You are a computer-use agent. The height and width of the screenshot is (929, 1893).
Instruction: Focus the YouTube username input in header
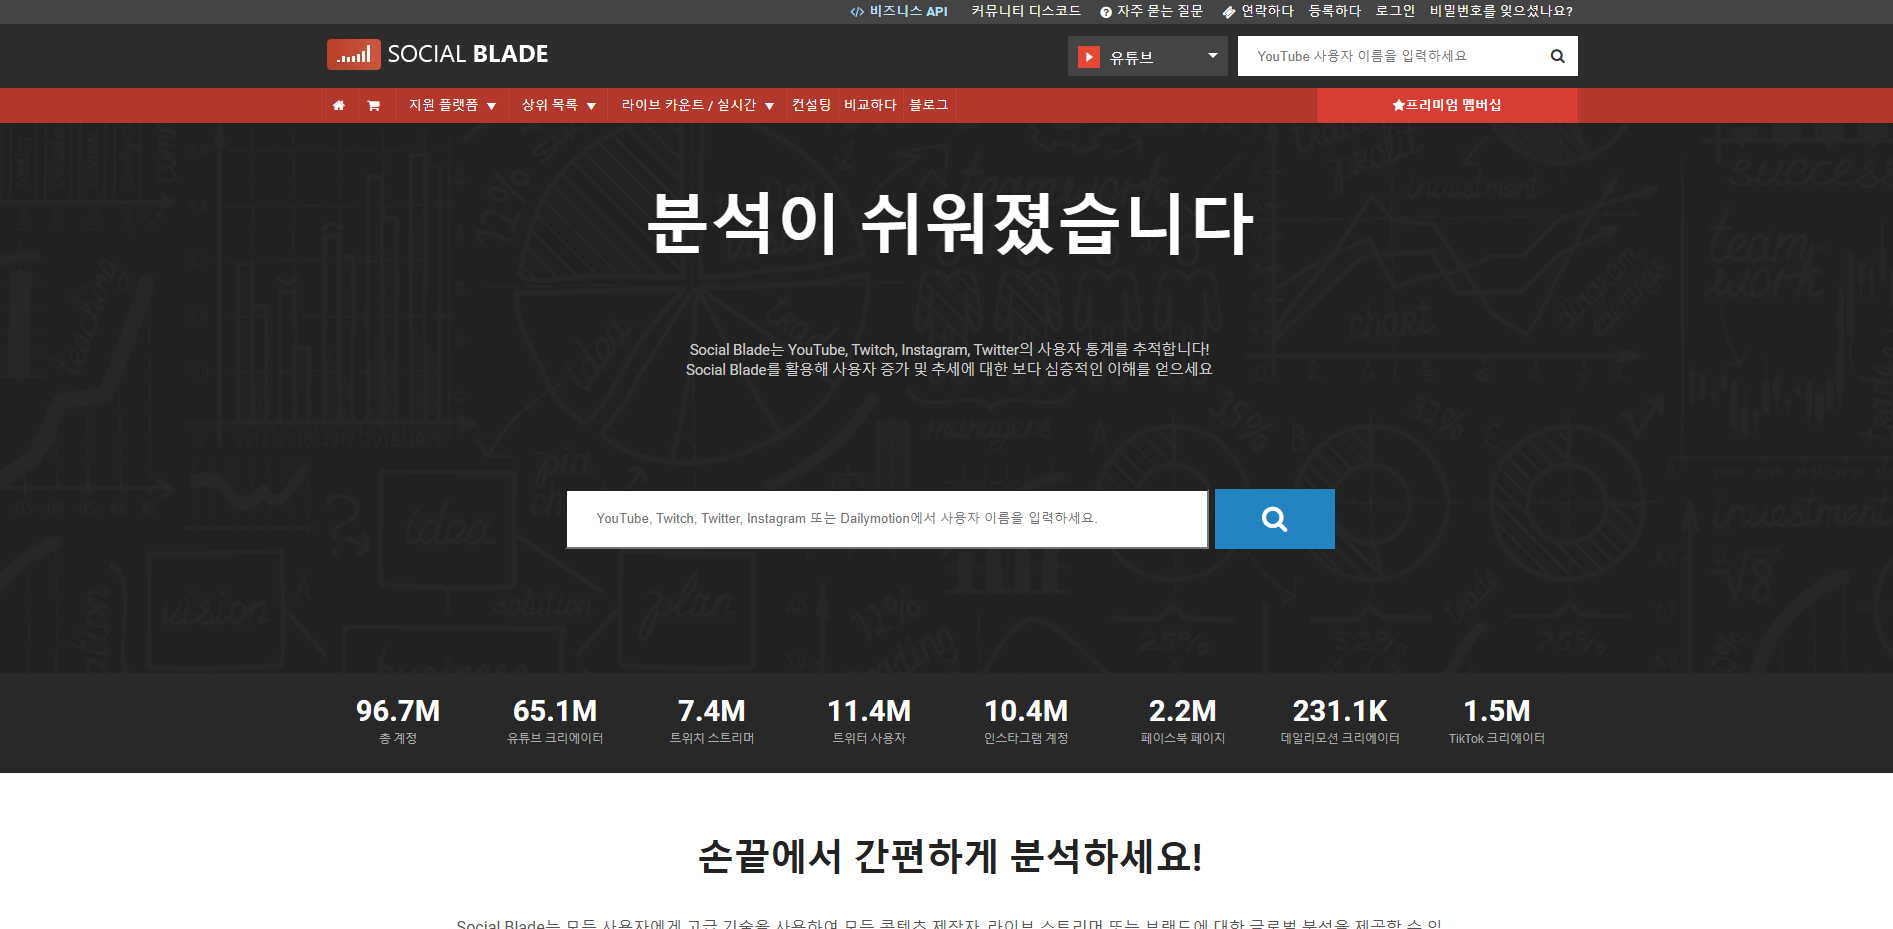coord(1392,56)
